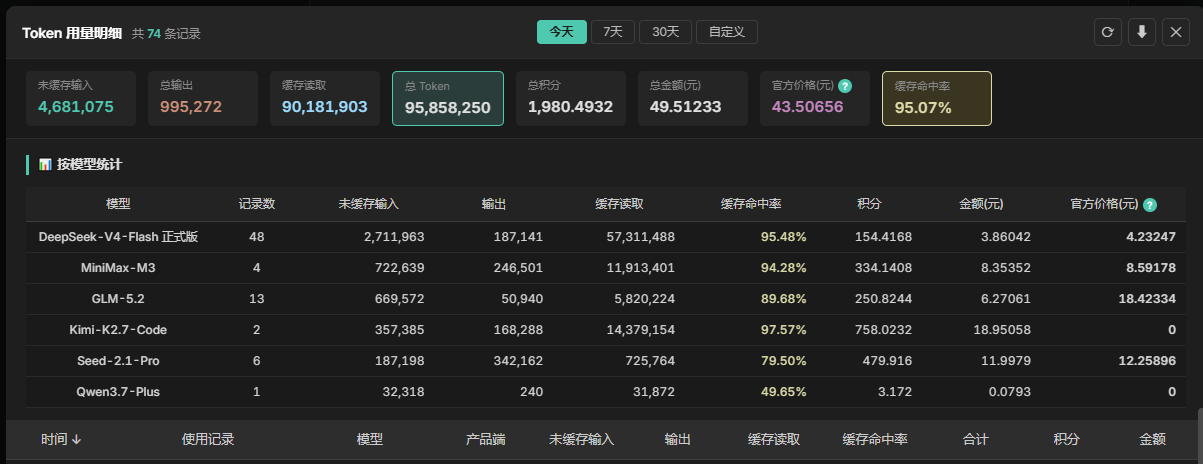Click the 总输出 summary card
The width and height of the screenshot is (1203, 464).
(x=203, y=98)
